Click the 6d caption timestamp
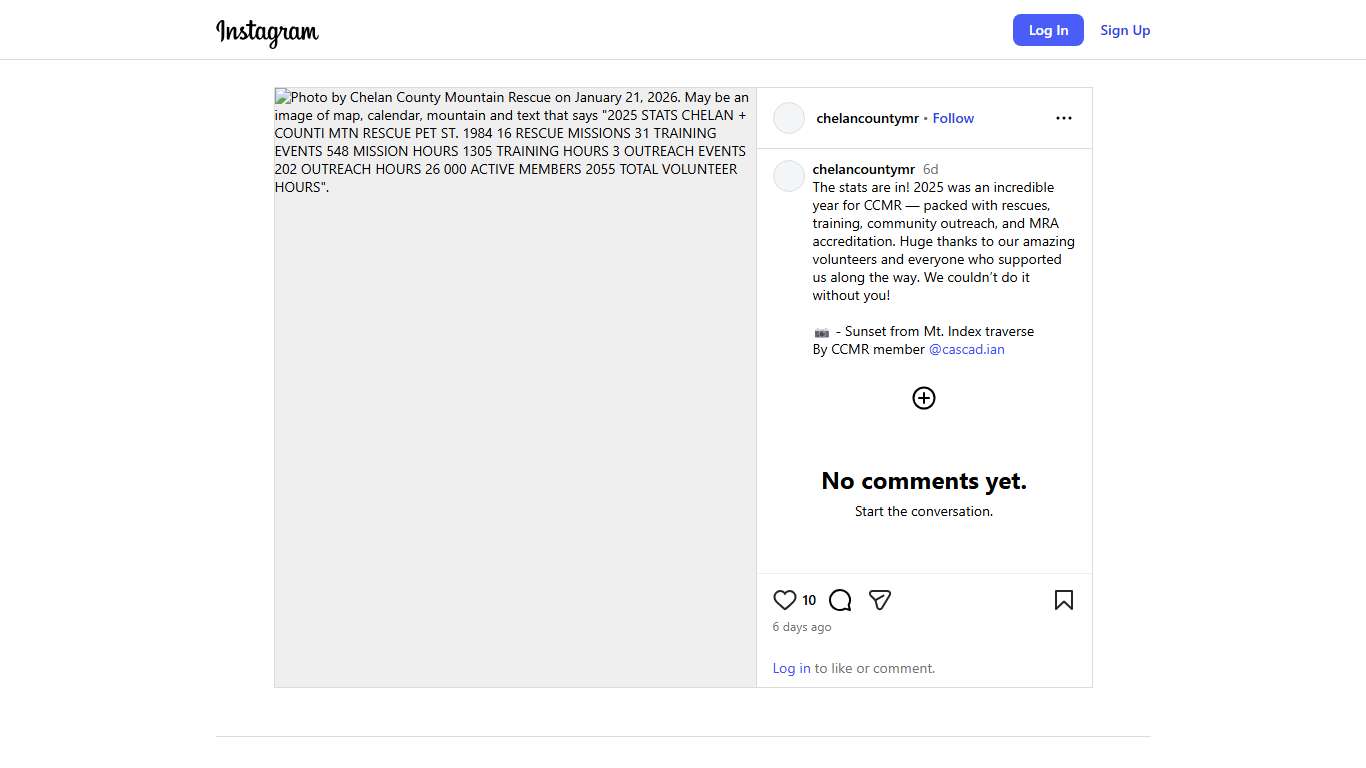 click(930, 169)
